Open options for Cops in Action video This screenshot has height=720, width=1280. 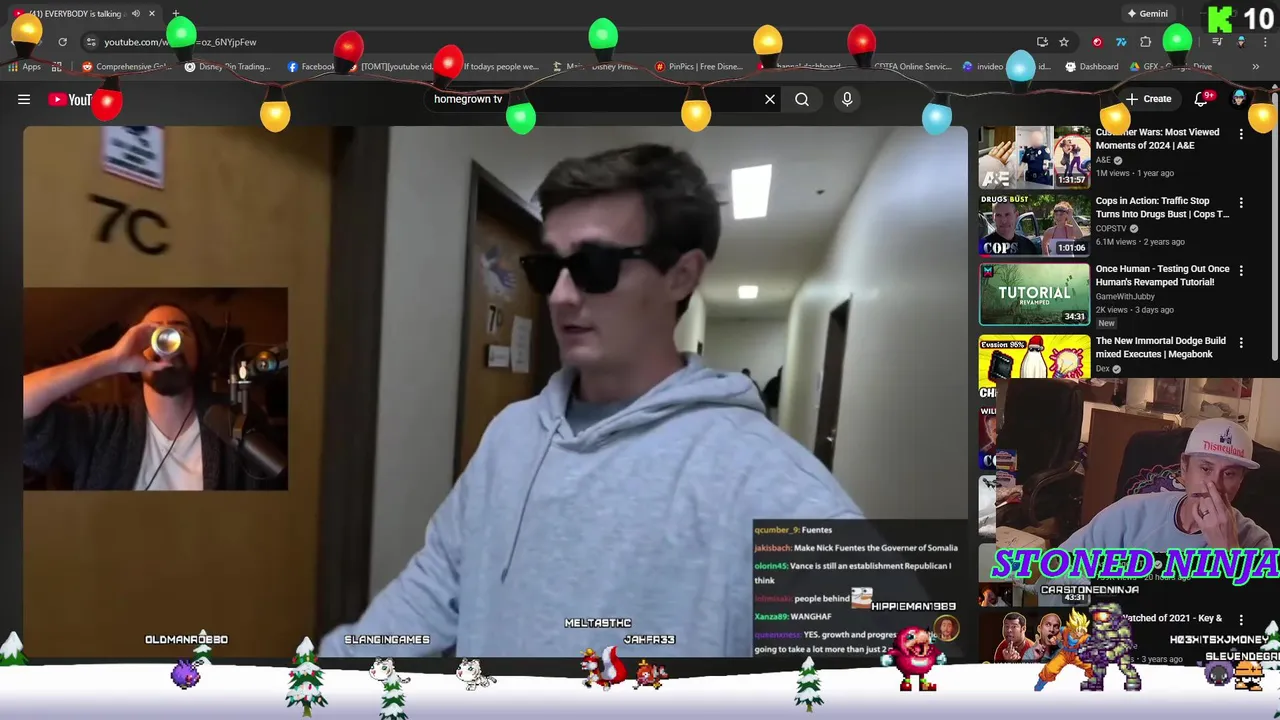click(1241, 203)
